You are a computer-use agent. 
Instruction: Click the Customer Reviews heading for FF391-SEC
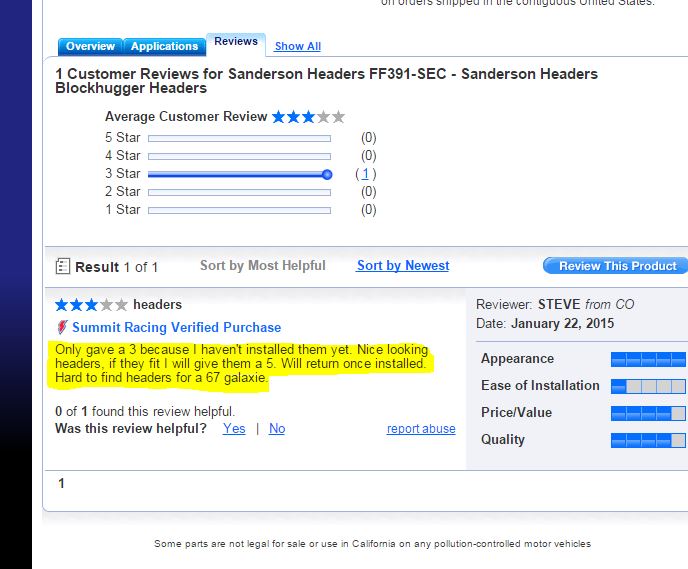[326, 81]
